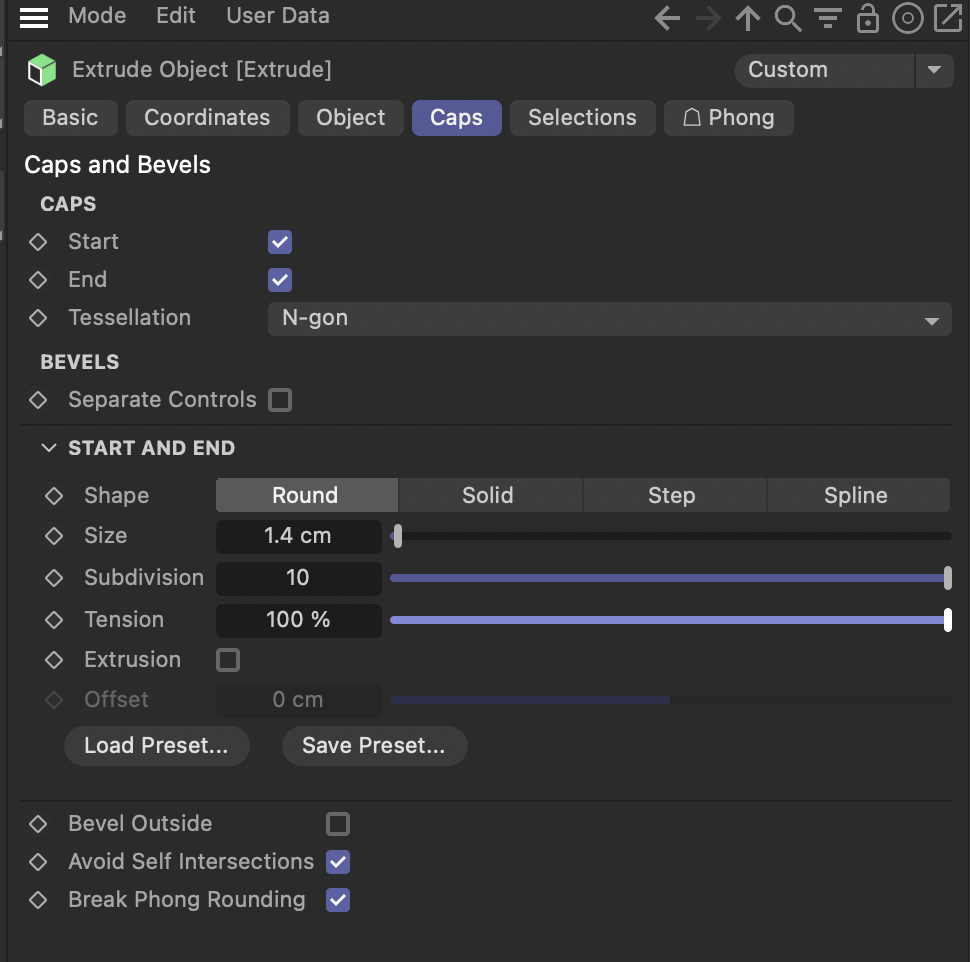
Task: Click the pop-out panel icon
Action: (x=947, y=17)
